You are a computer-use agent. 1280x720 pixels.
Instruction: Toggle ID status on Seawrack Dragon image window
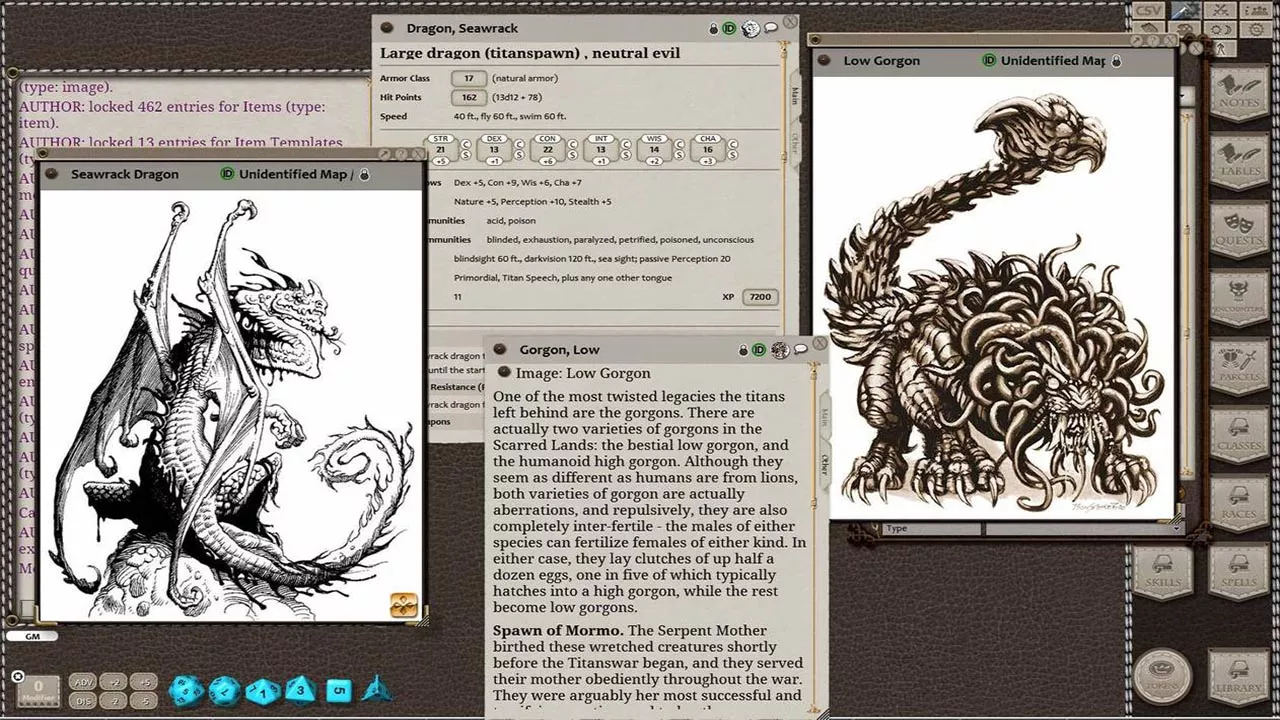pyautogui.click(x=227, y=174)
